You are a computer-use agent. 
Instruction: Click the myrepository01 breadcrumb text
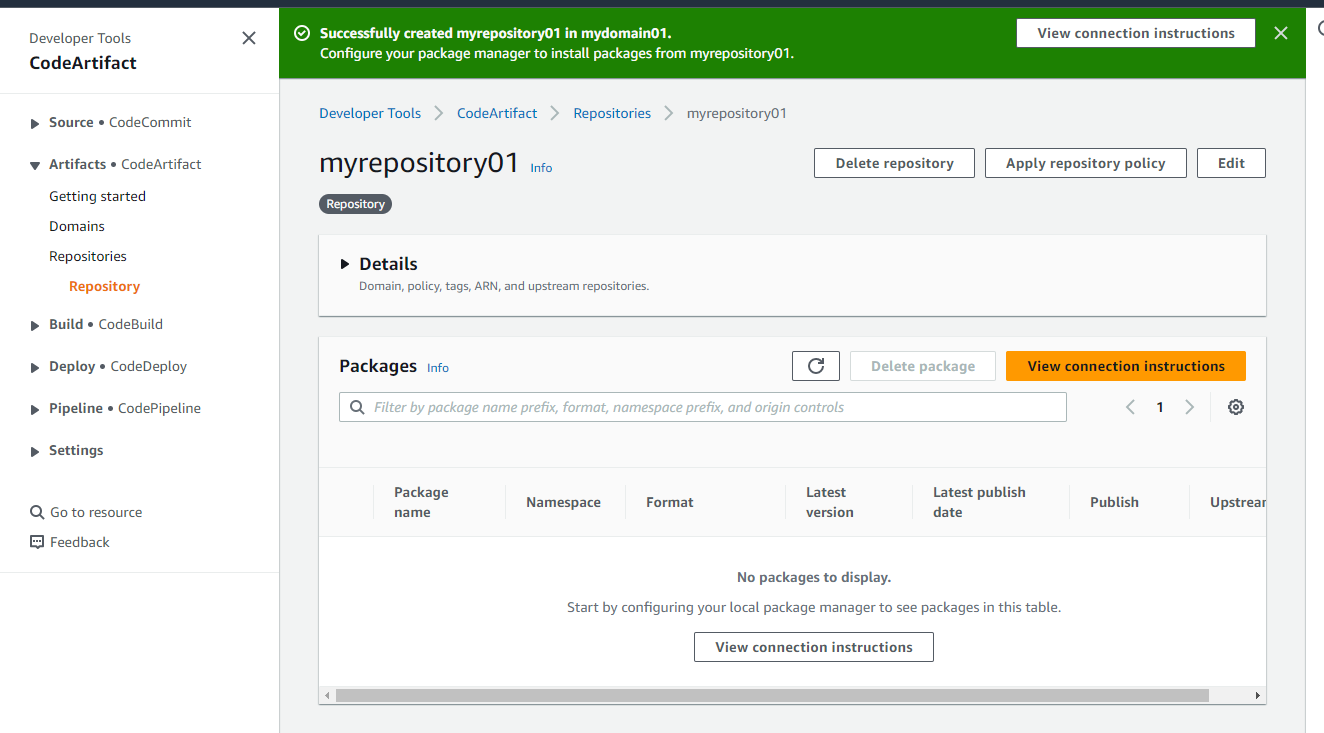click(737, 113)
